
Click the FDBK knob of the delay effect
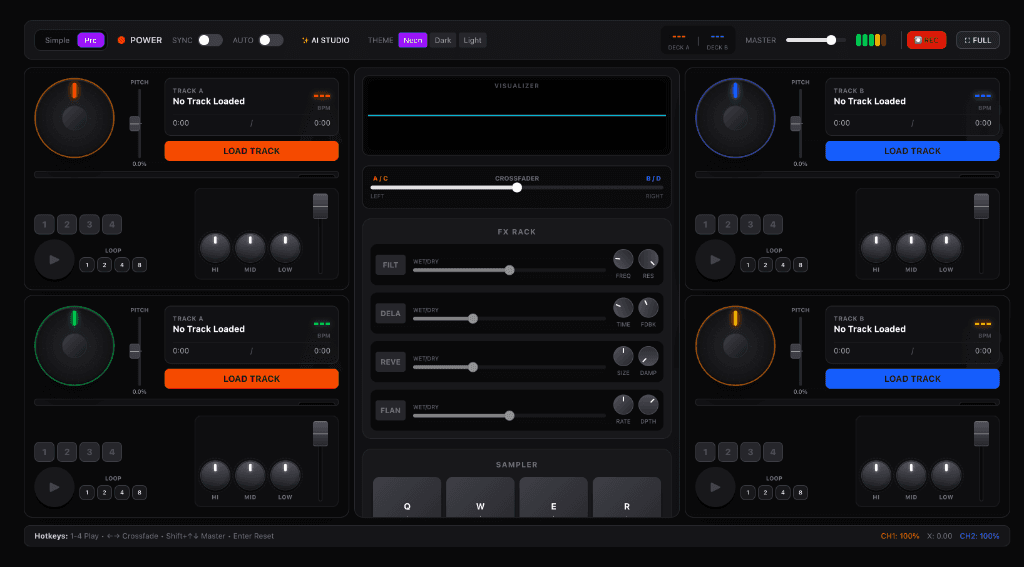648,308
